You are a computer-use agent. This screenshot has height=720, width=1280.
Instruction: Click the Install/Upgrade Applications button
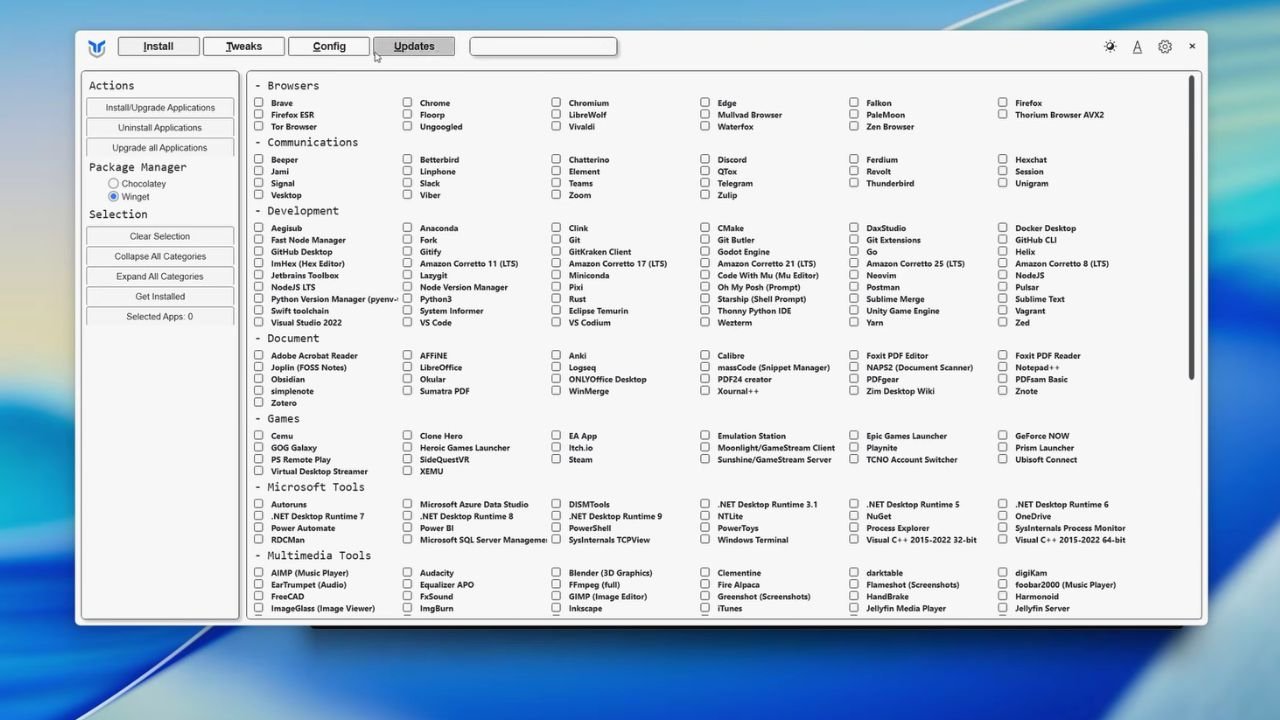[160, 107]
